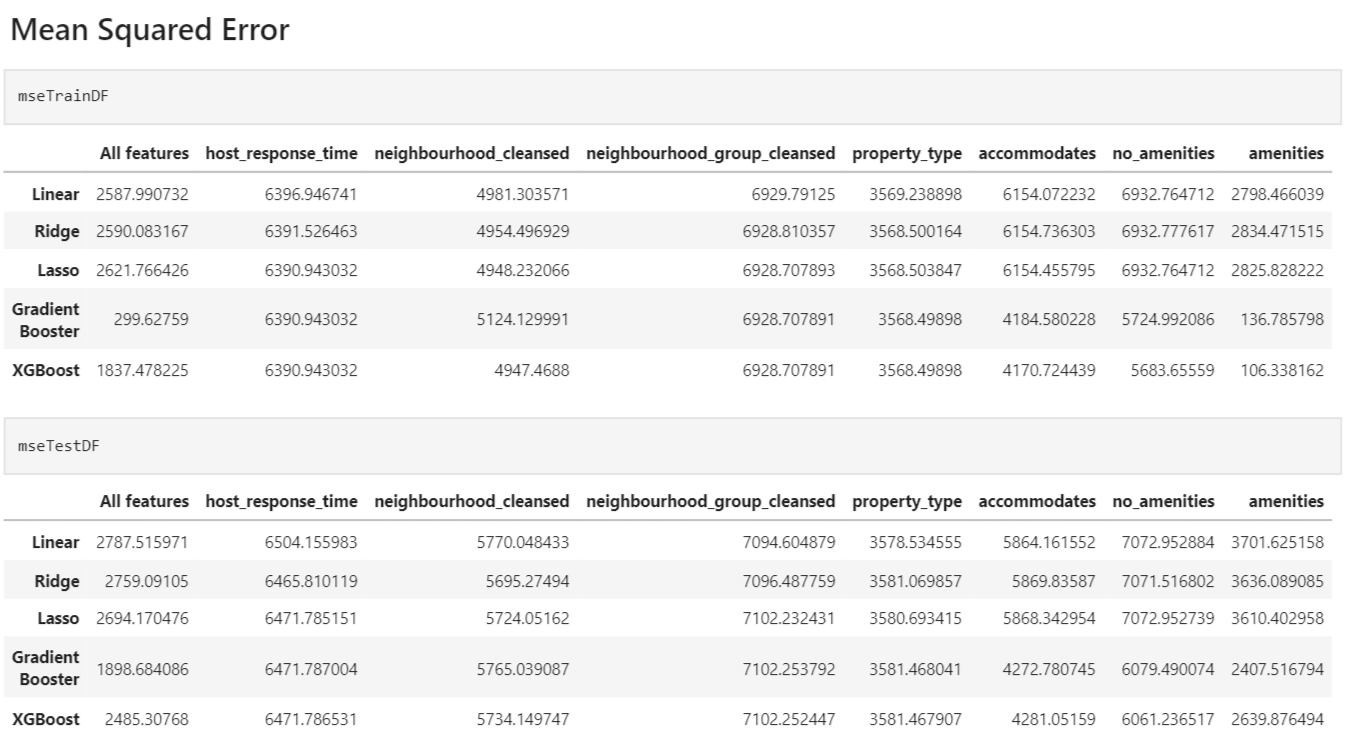Select train table value 6391.526463
The image size is (1350, 745).
pos(311,232)
